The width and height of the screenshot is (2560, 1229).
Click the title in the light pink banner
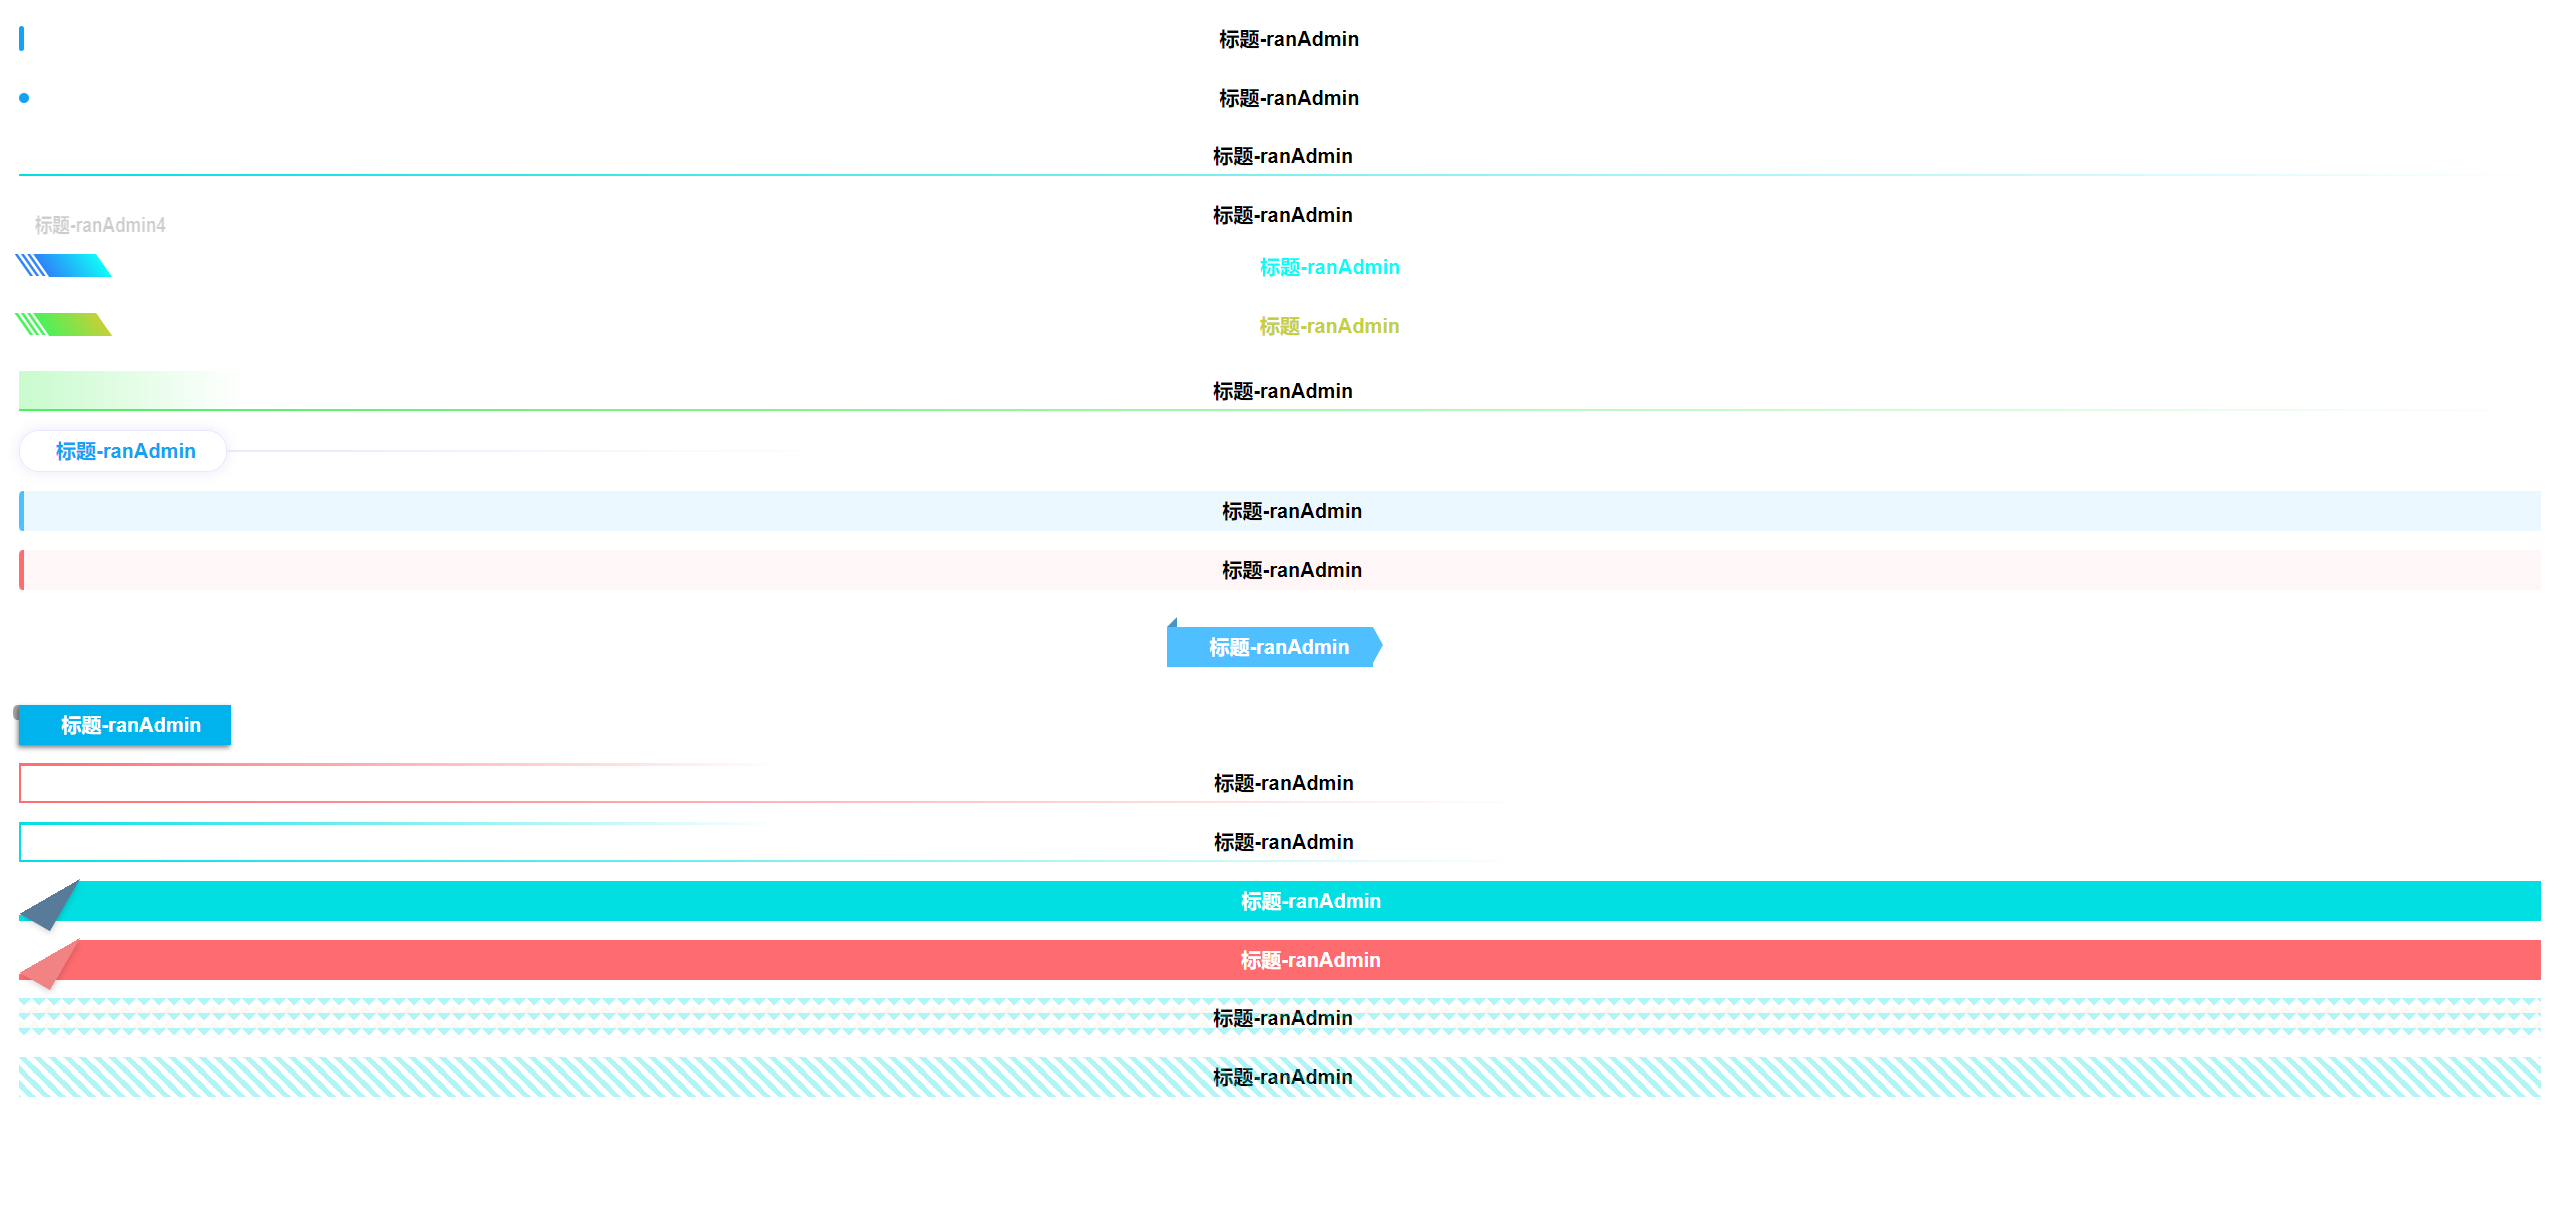pyautogui.click(x=1291, y=570)
